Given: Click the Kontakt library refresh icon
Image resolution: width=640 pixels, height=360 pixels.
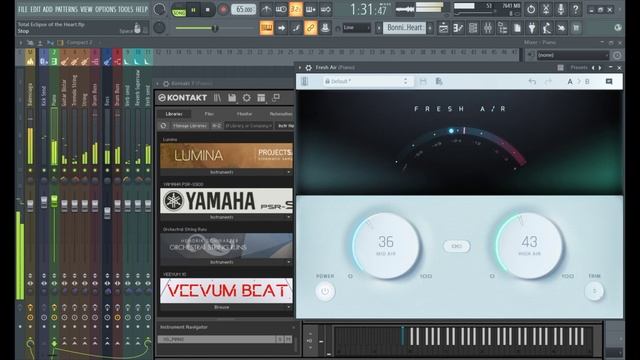Looking at the screenshot, I should (x=163, y=126).
